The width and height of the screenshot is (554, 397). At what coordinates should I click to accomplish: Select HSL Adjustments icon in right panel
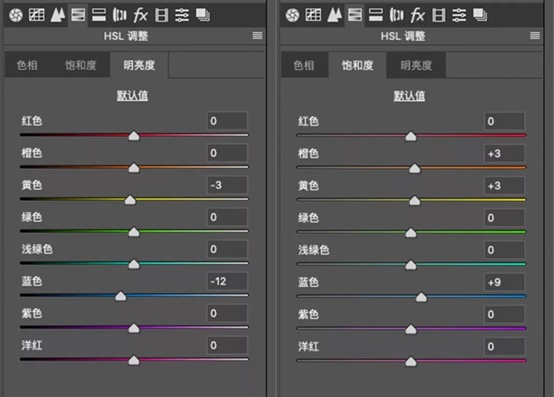355,15
